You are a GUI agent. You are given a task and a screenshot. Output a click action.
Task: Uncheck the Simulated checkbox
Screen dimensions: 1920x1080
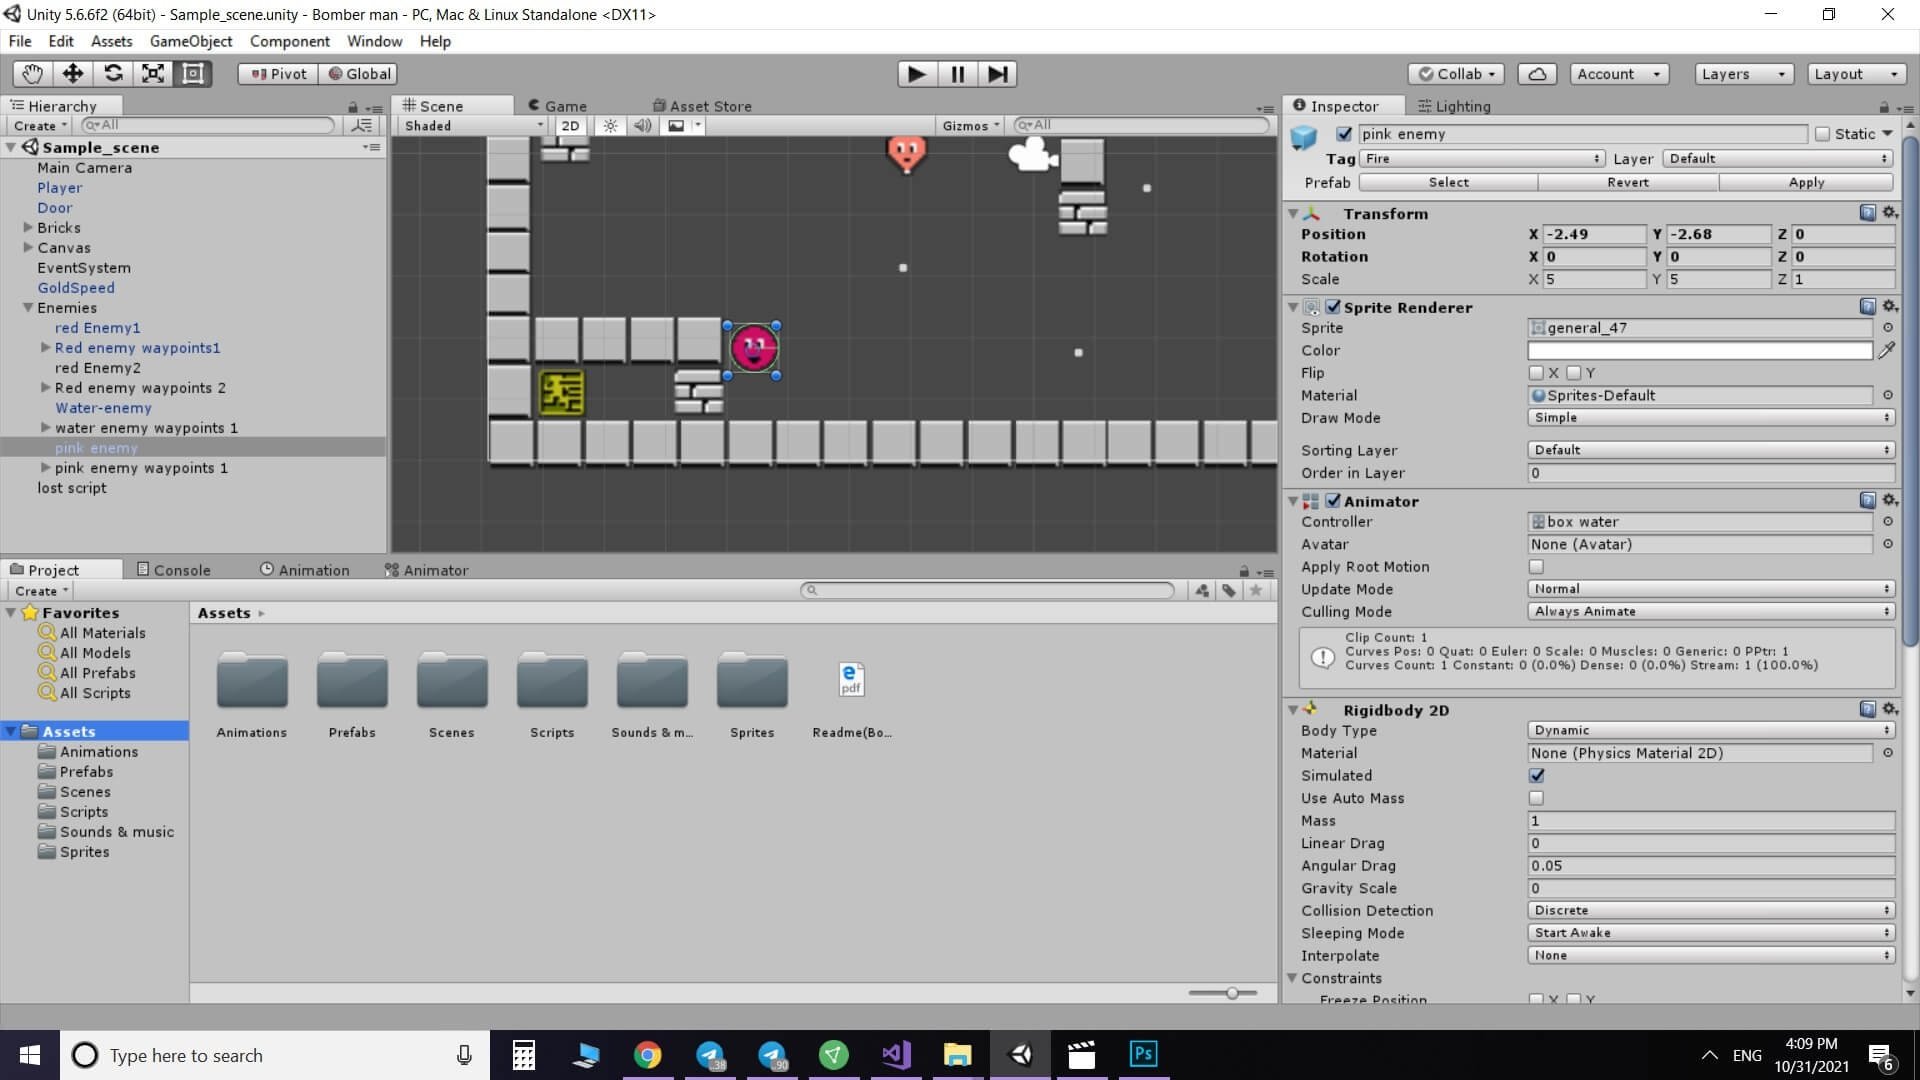coord(1536,776)
